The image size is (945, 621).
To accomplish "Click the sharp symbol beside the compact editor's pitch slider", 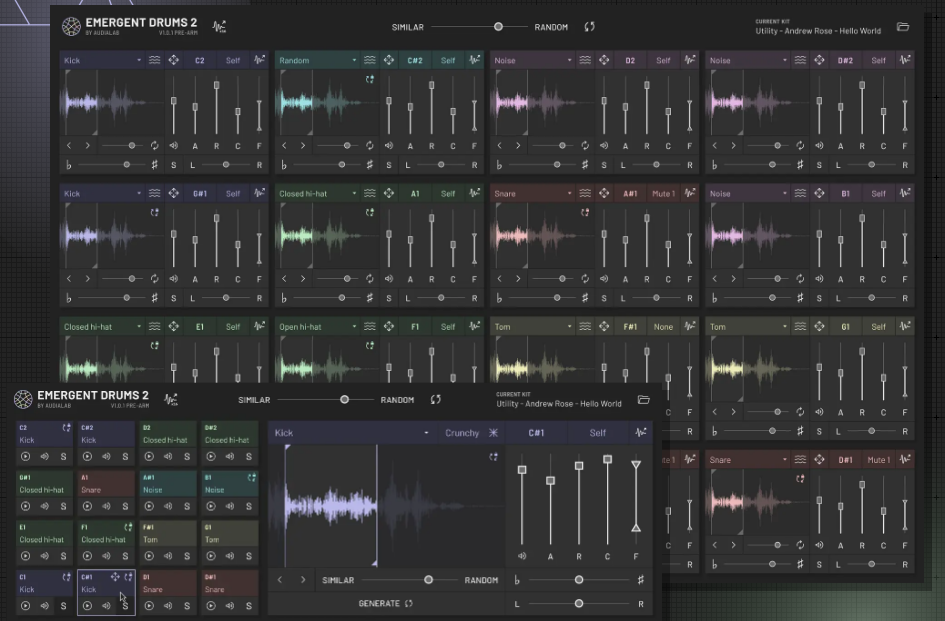I will coord(640,579).
